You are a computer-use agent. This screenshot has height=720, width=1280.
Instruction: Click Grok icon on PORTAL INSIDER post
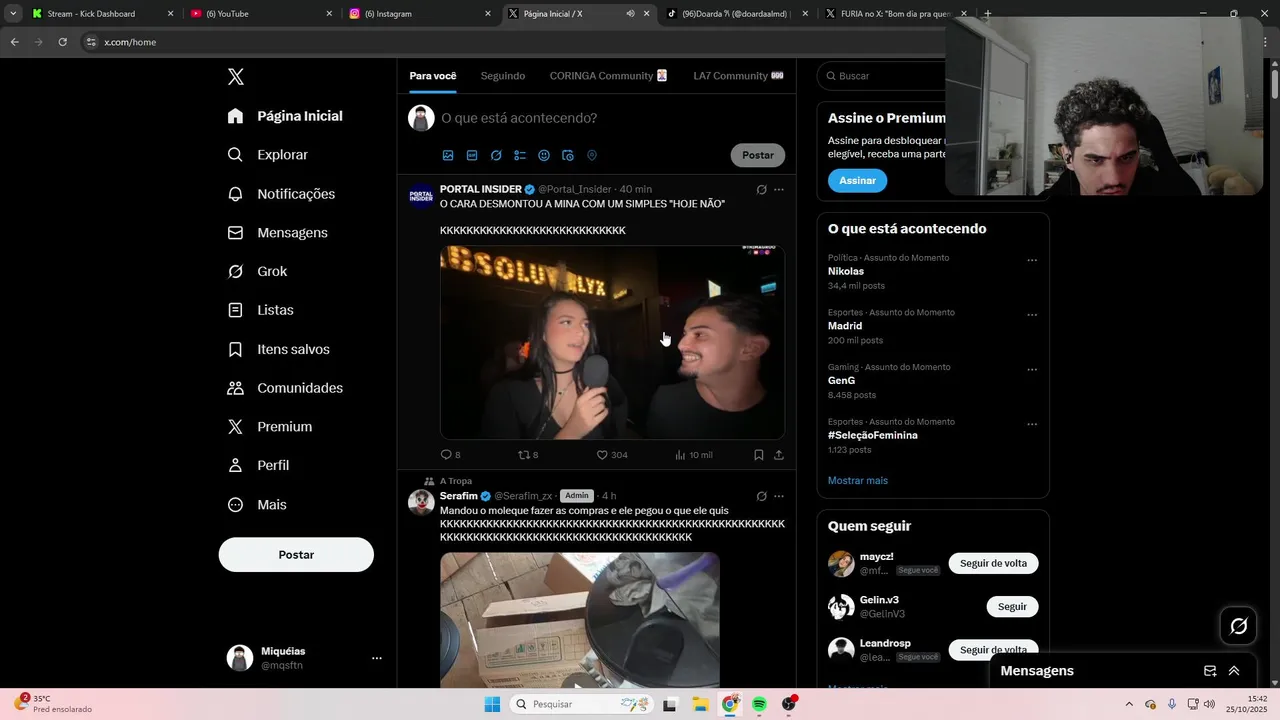pos(761,190)
